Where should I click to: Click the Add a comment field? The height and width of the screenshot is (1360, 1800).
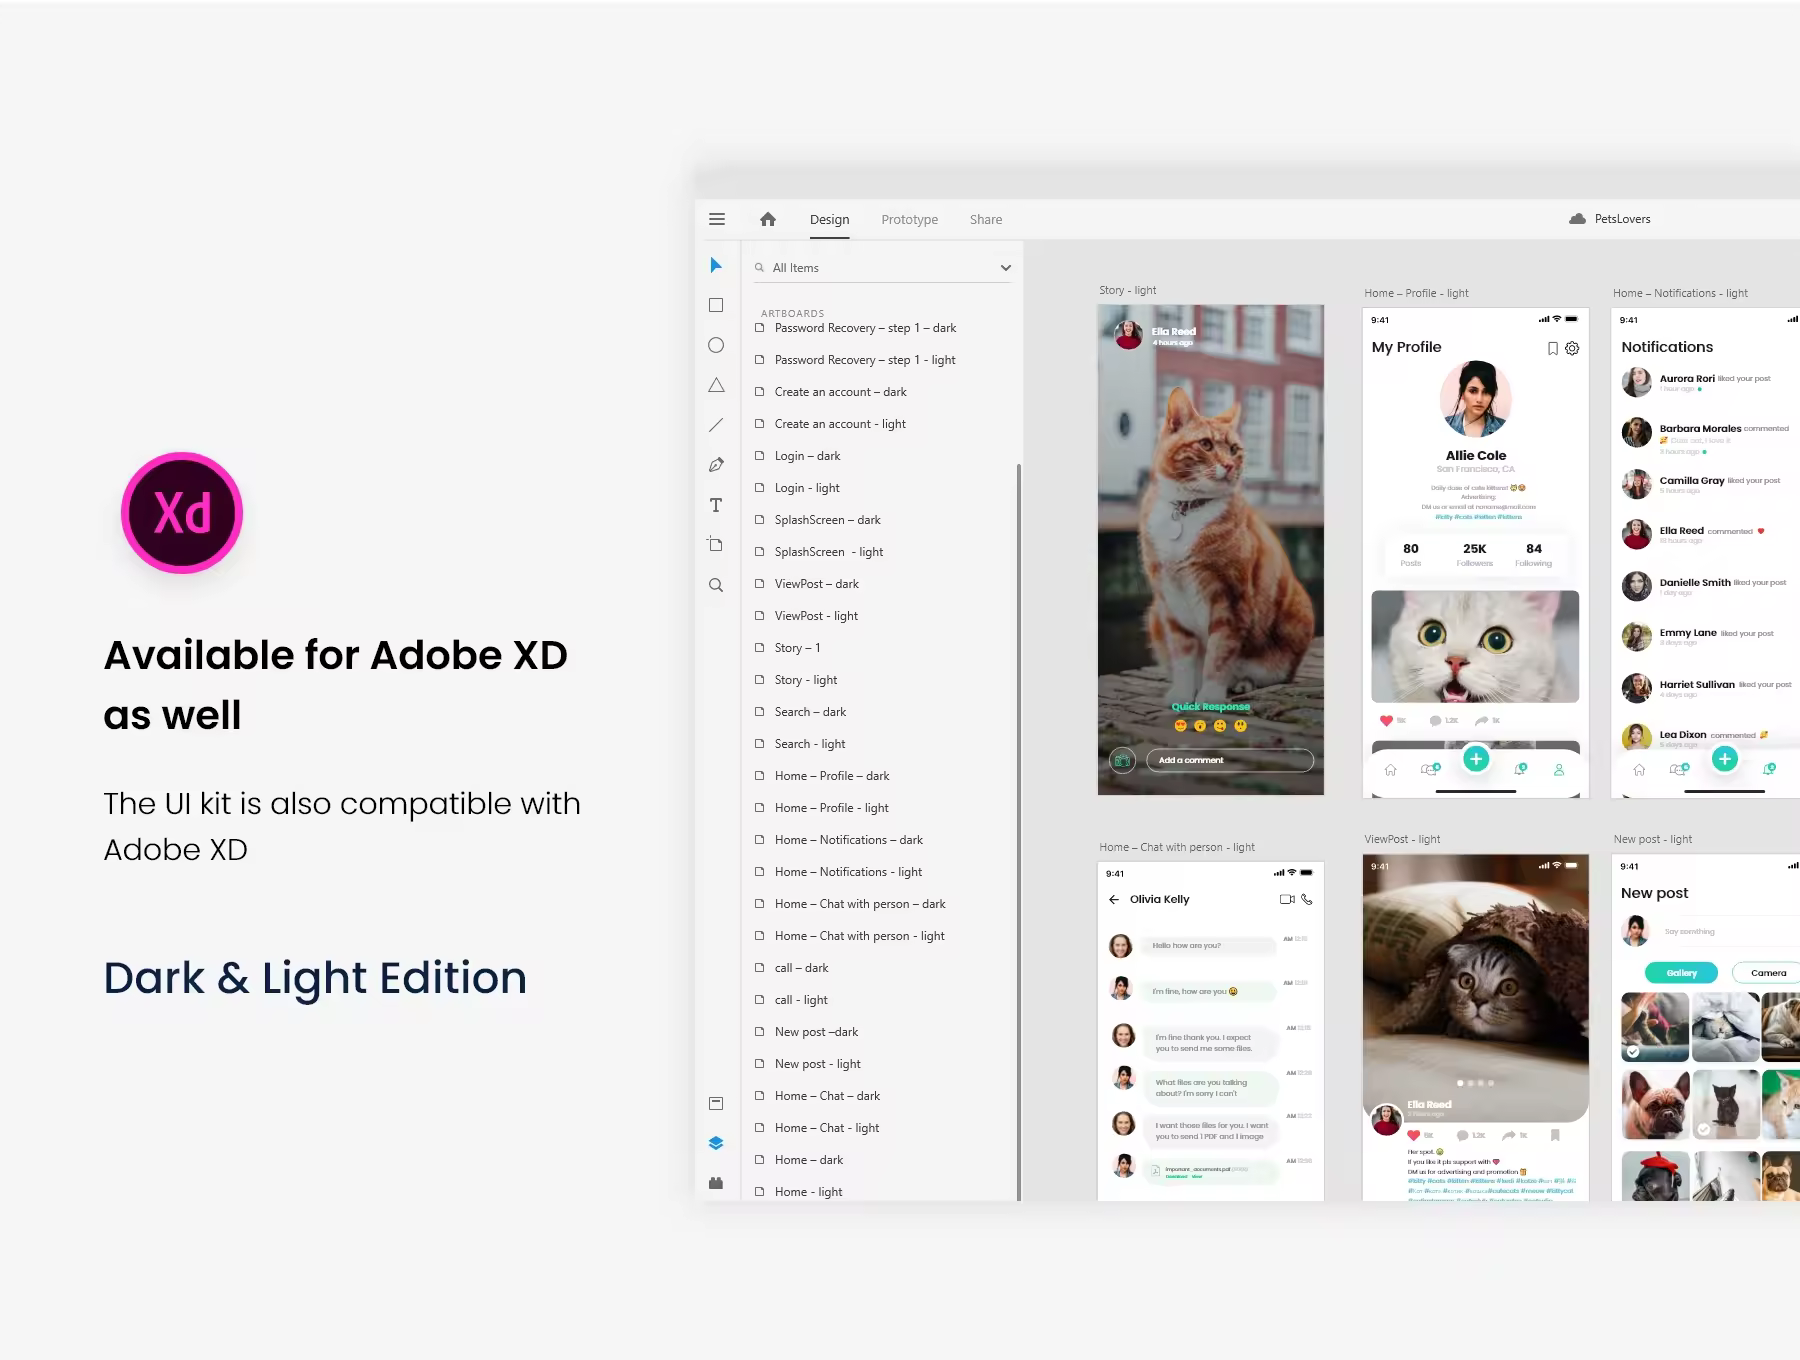(1229, 760)
